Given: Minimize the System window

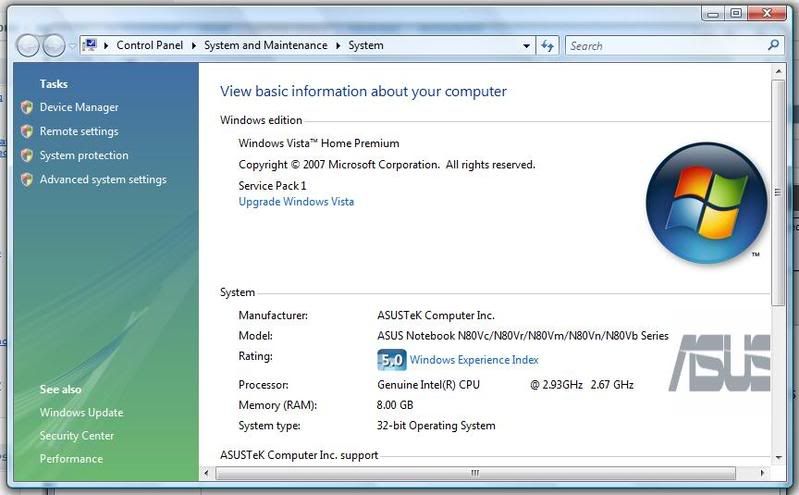Looking at the screenshot, I should [x=712, y=13].
